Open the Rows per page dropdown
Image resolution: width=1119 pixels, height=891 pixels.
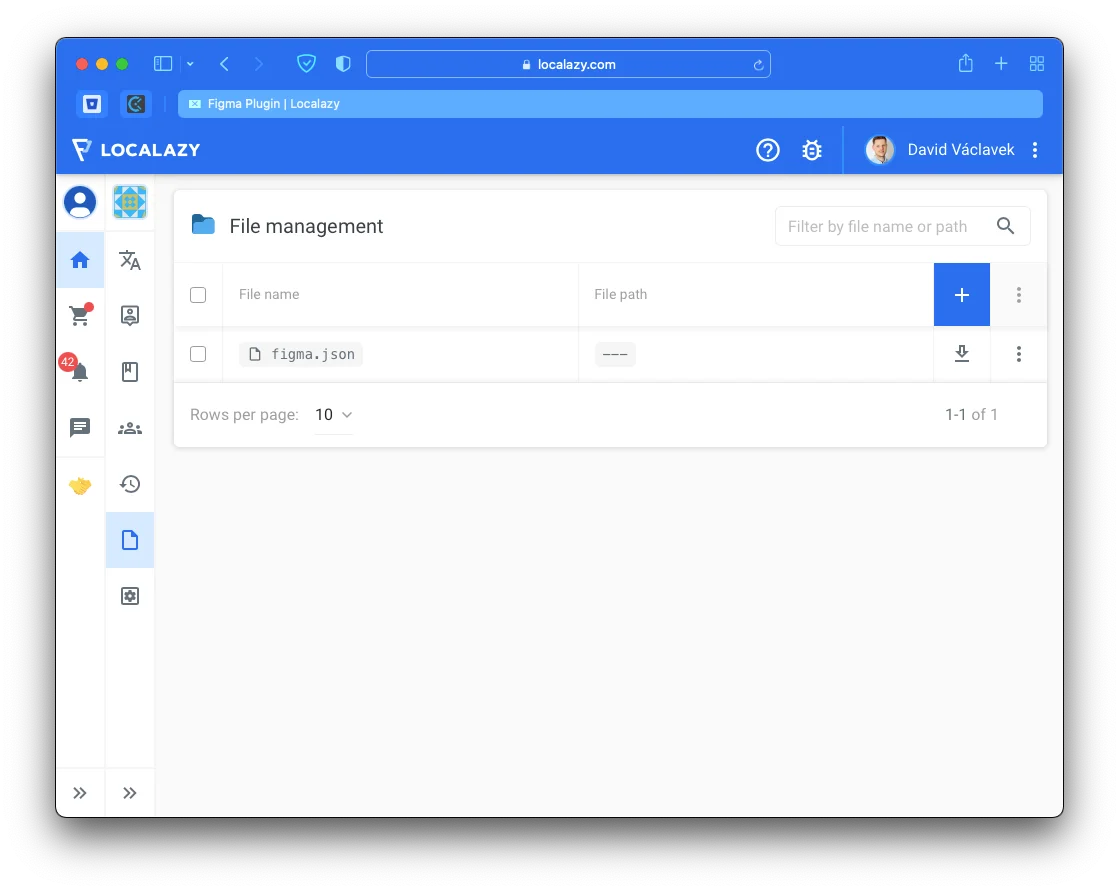pyautogui.click(x=331, y=414)
